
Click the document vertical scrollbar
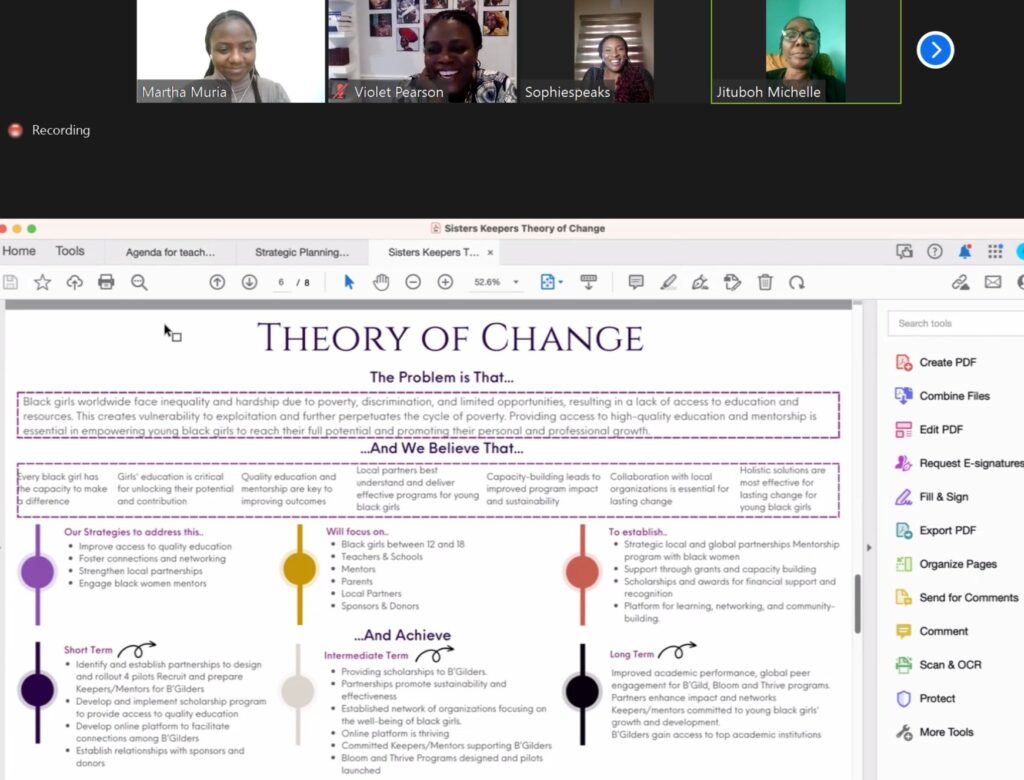(x=857, y=604)
